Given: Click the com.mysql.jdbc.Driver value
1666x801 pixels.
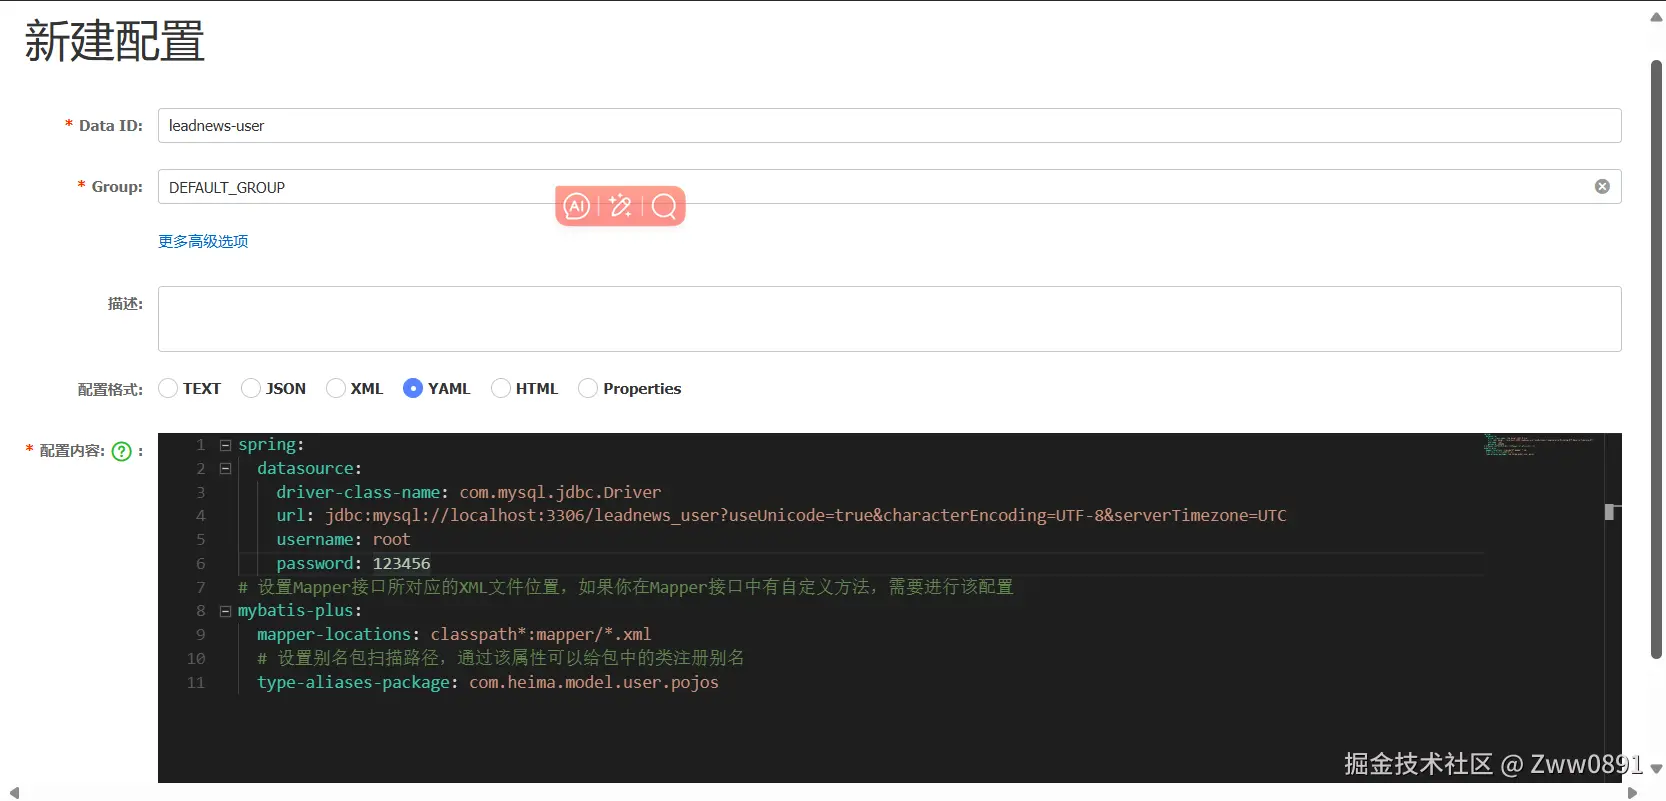Looking at the screenshot, I should click(560, 492).
